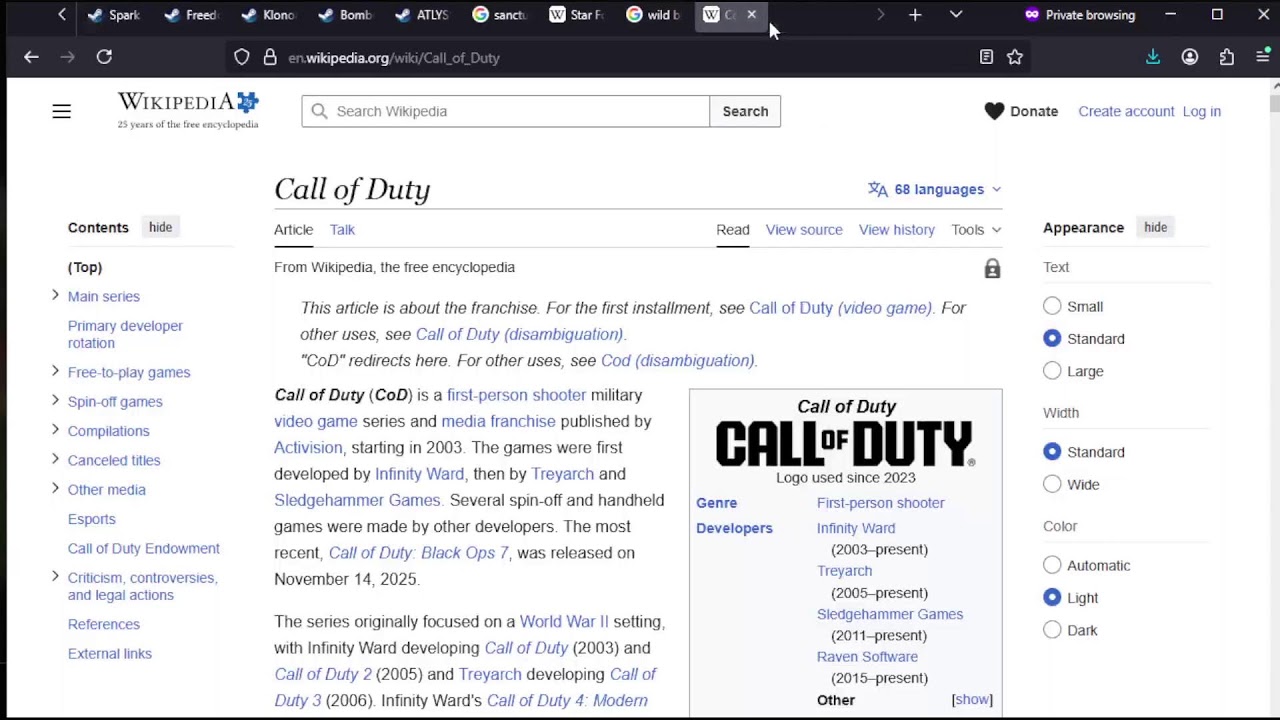Select the Read tab

[732, 229]
